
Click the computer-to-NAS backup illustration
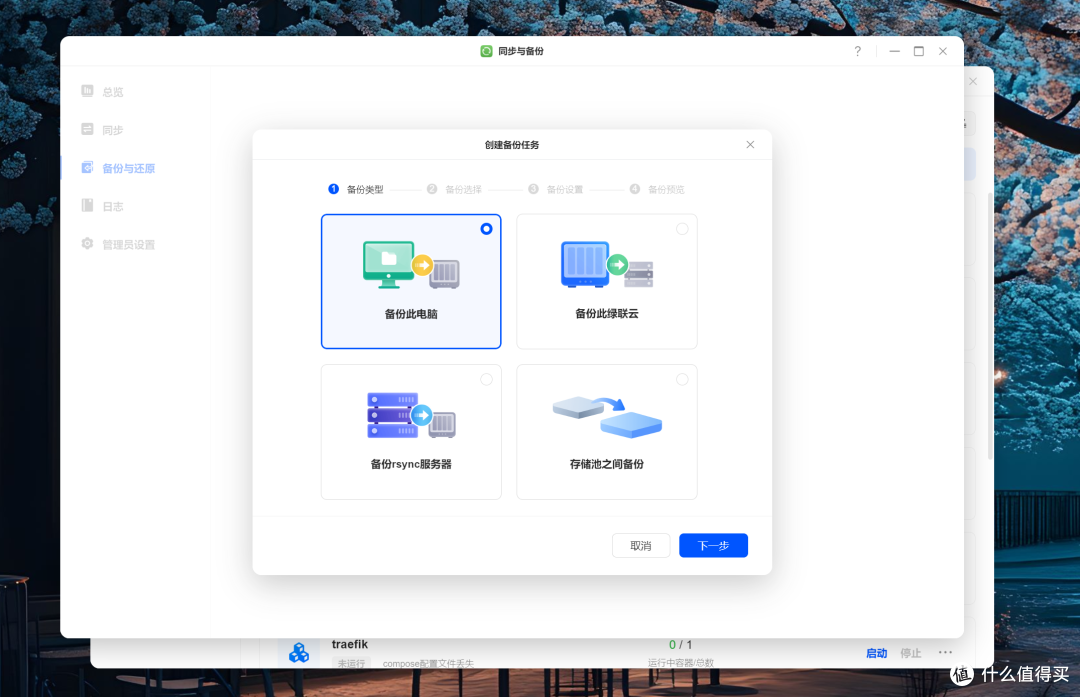click(411, 265)
